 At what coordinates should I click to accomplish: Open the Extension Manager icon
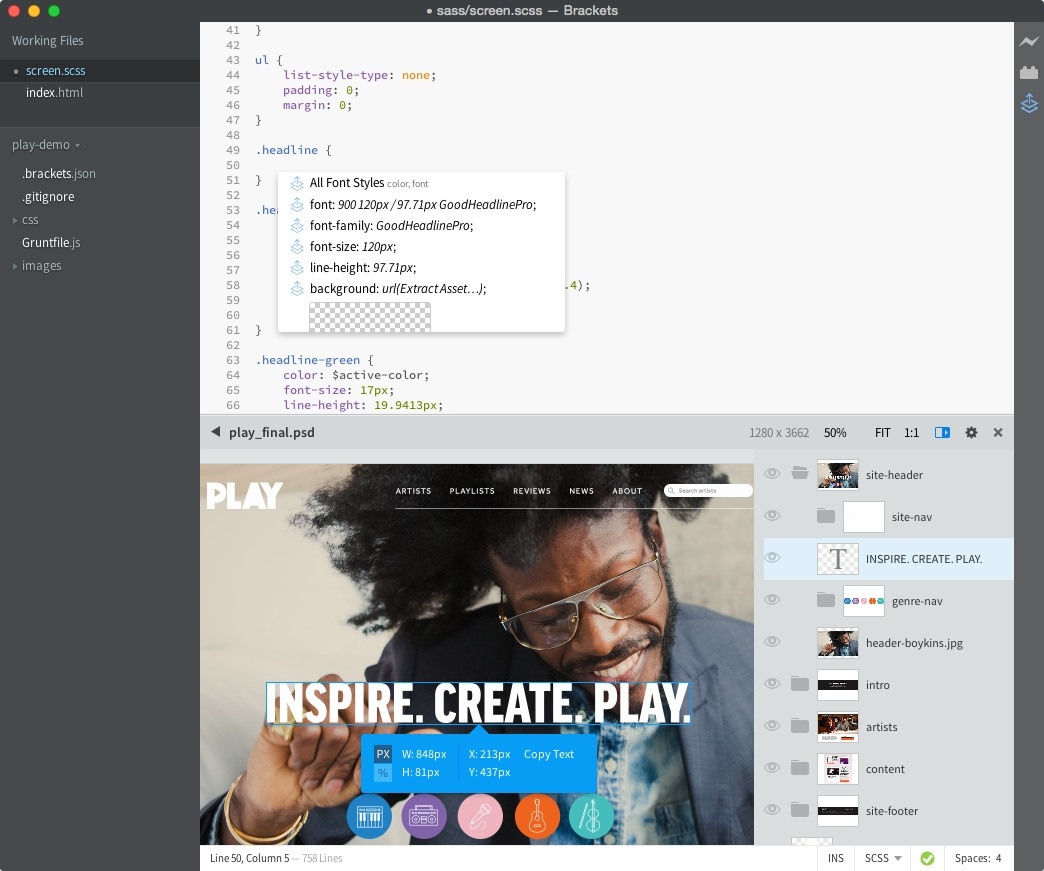pos(1029,72)
